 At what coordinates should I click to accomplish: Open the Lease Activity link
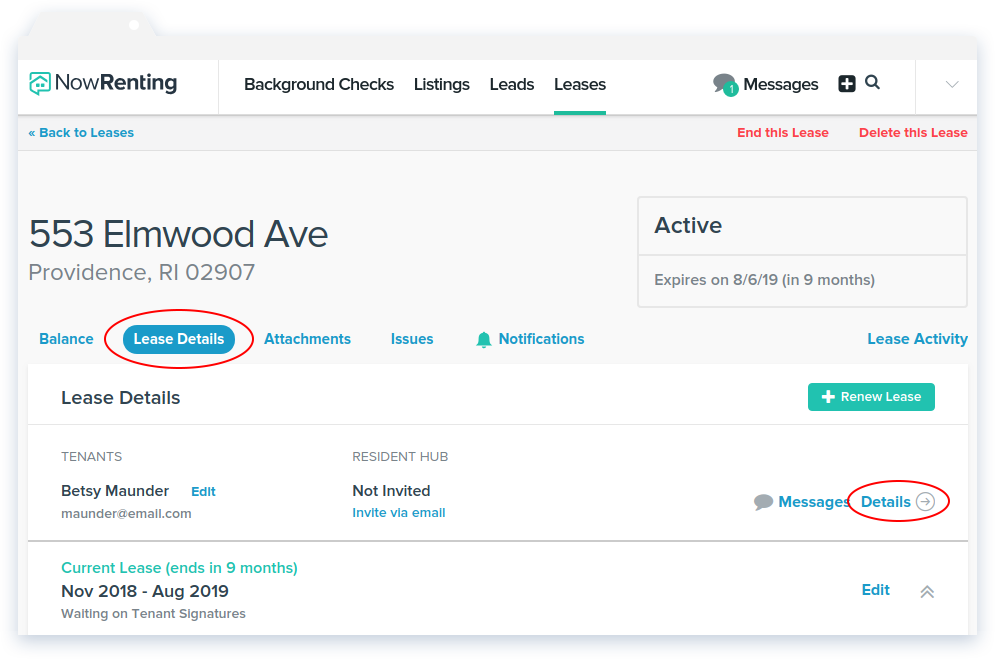pyautogui.click(x=918, y=339)
